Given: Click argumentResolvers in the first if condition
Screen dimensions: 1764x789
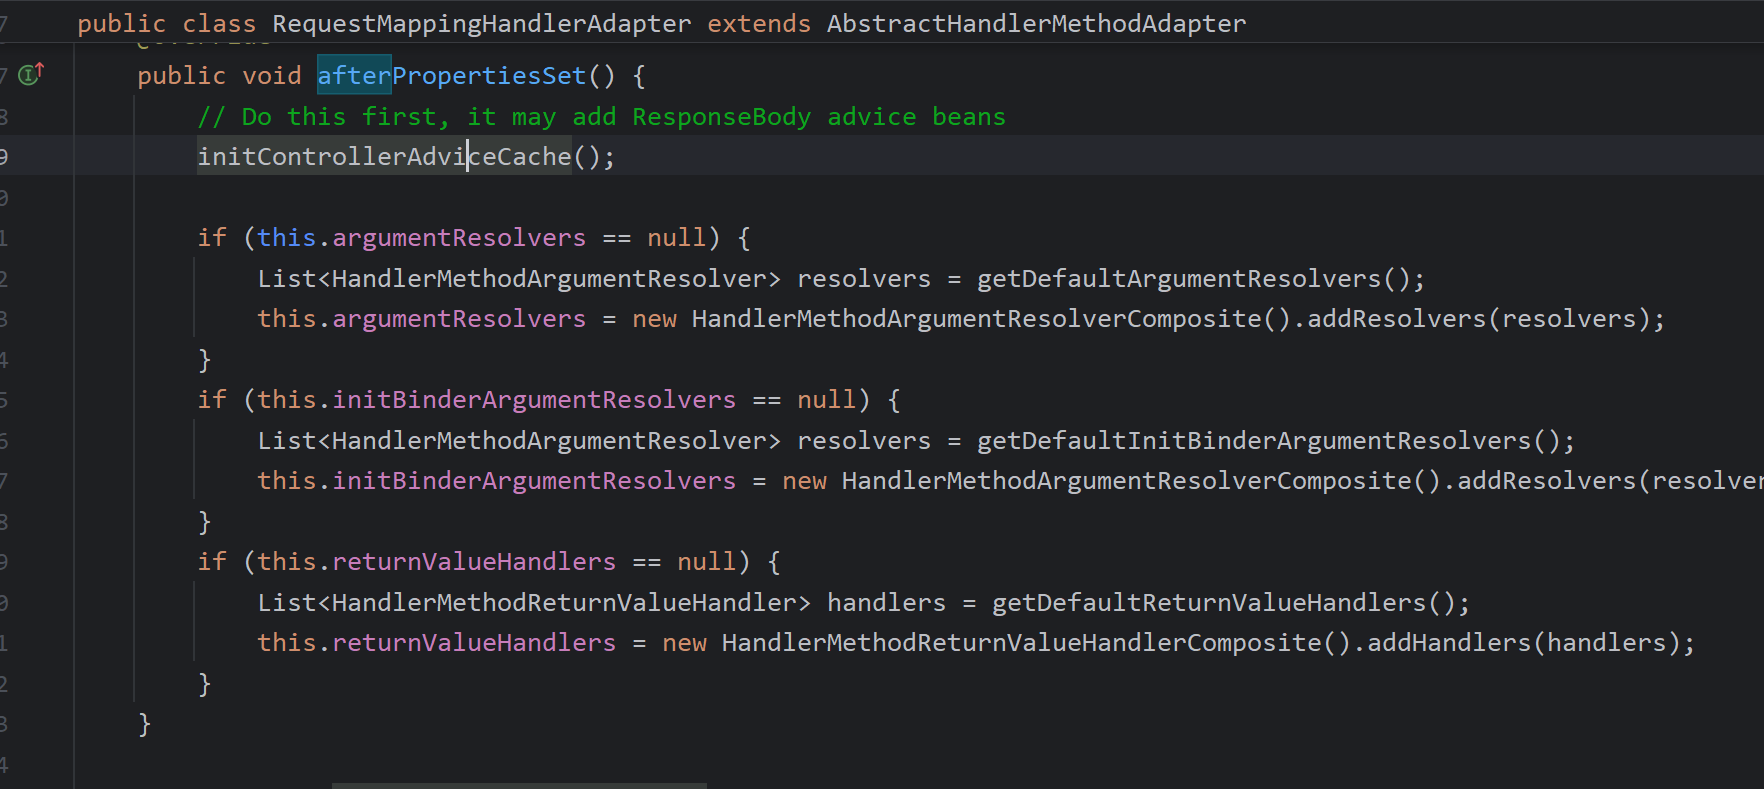Looking at the screenshot, I should (x=459, y=238).
